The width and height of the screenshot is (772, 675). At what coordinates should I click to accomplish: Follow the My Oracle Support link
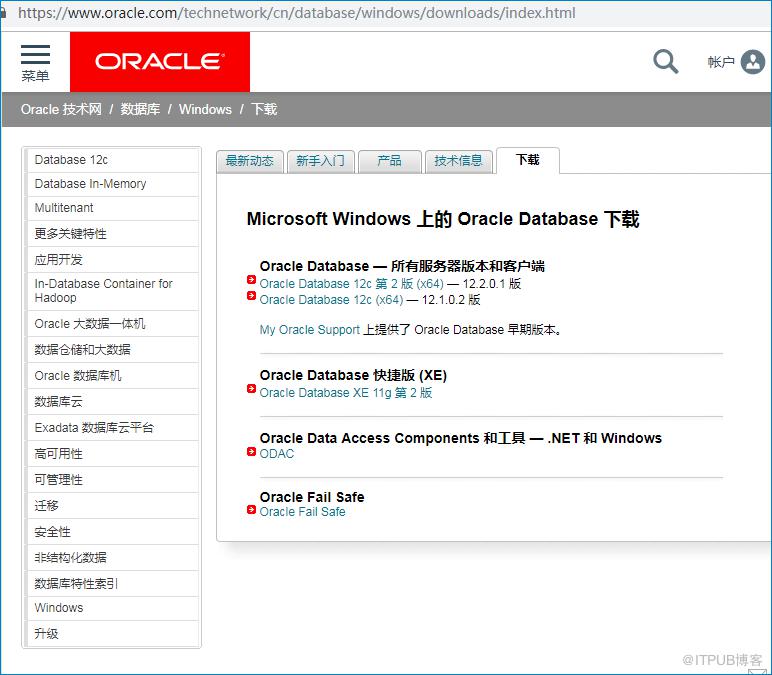[x=310, y=330]
